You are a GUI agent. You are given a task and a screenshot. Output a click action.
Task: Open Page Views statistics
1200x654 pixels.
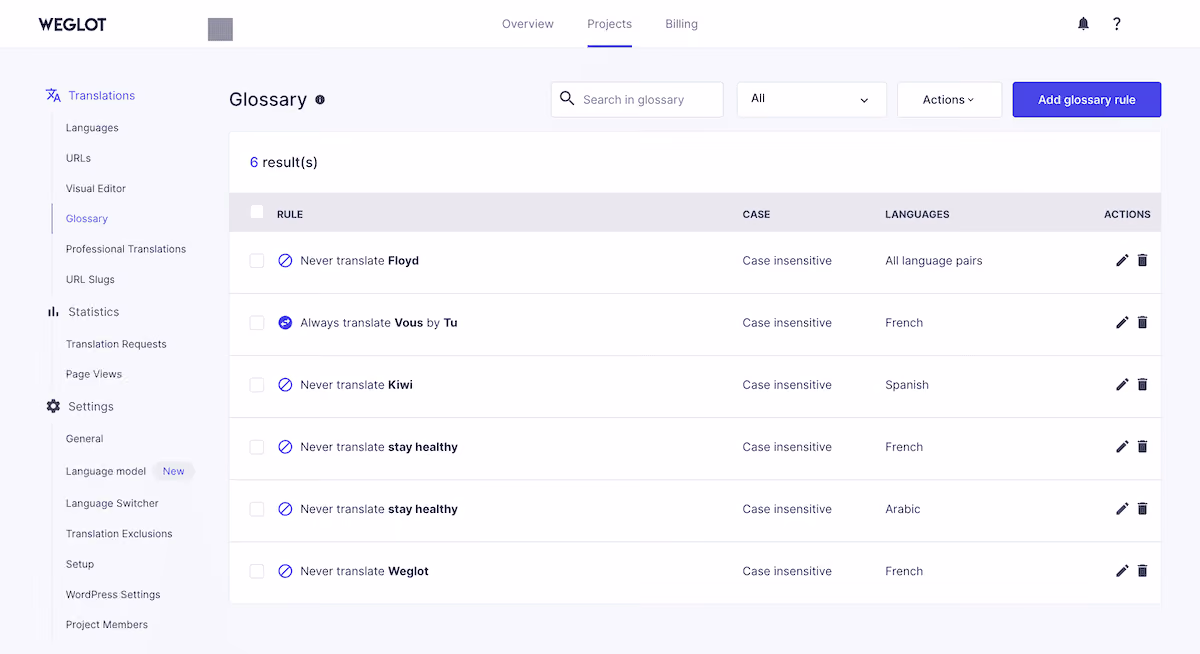click(x=94, y=374)
